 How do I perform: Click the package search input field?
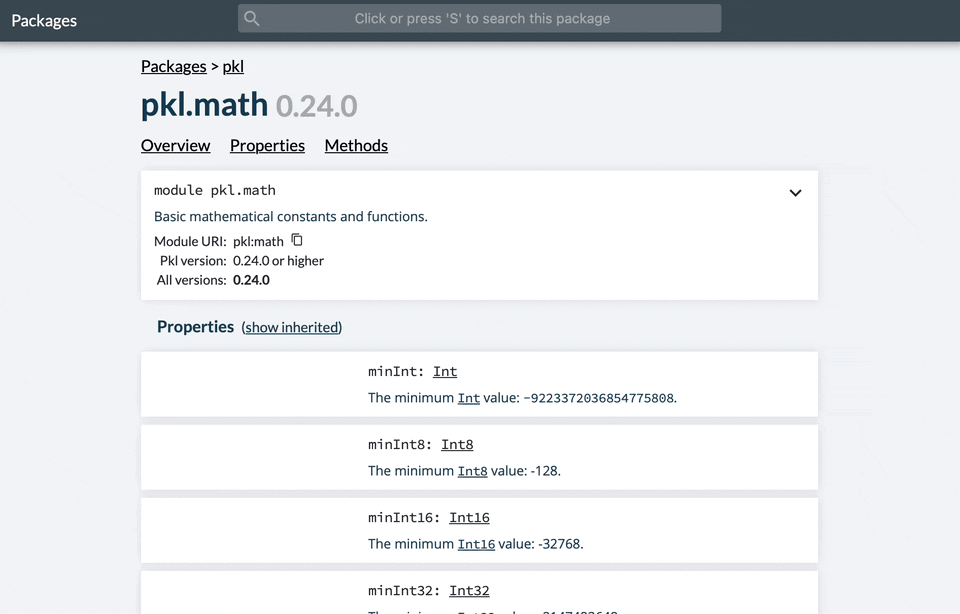[x=481, y=19]
